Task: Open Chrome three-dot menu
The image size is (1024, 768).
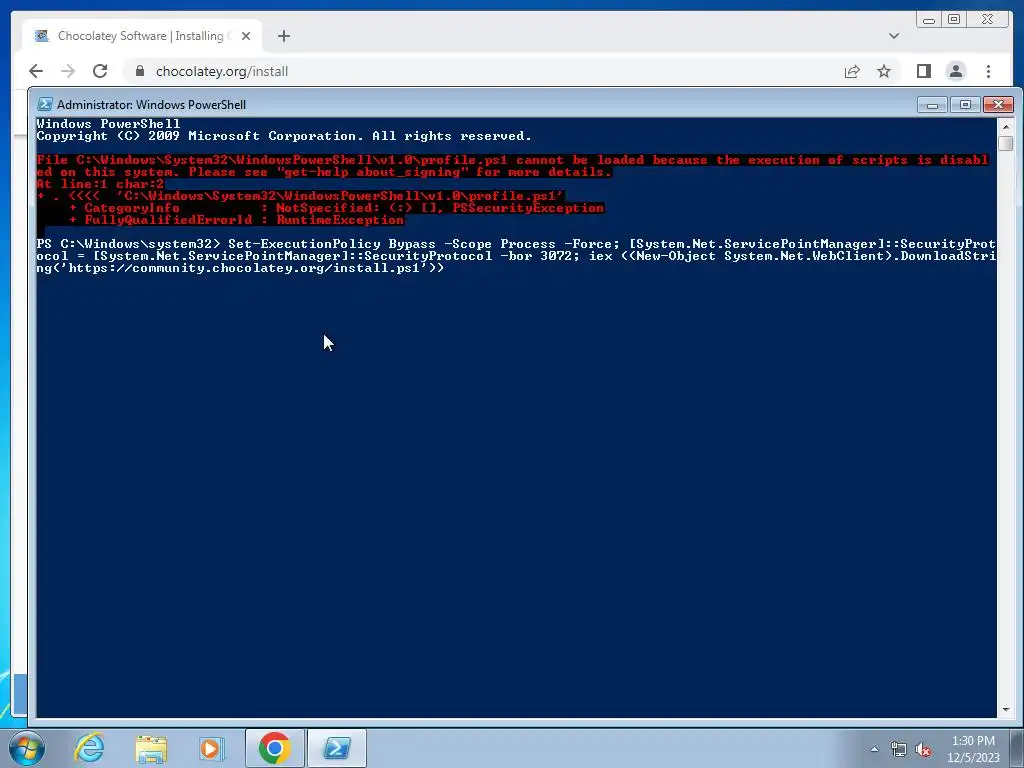Action: 988,71
